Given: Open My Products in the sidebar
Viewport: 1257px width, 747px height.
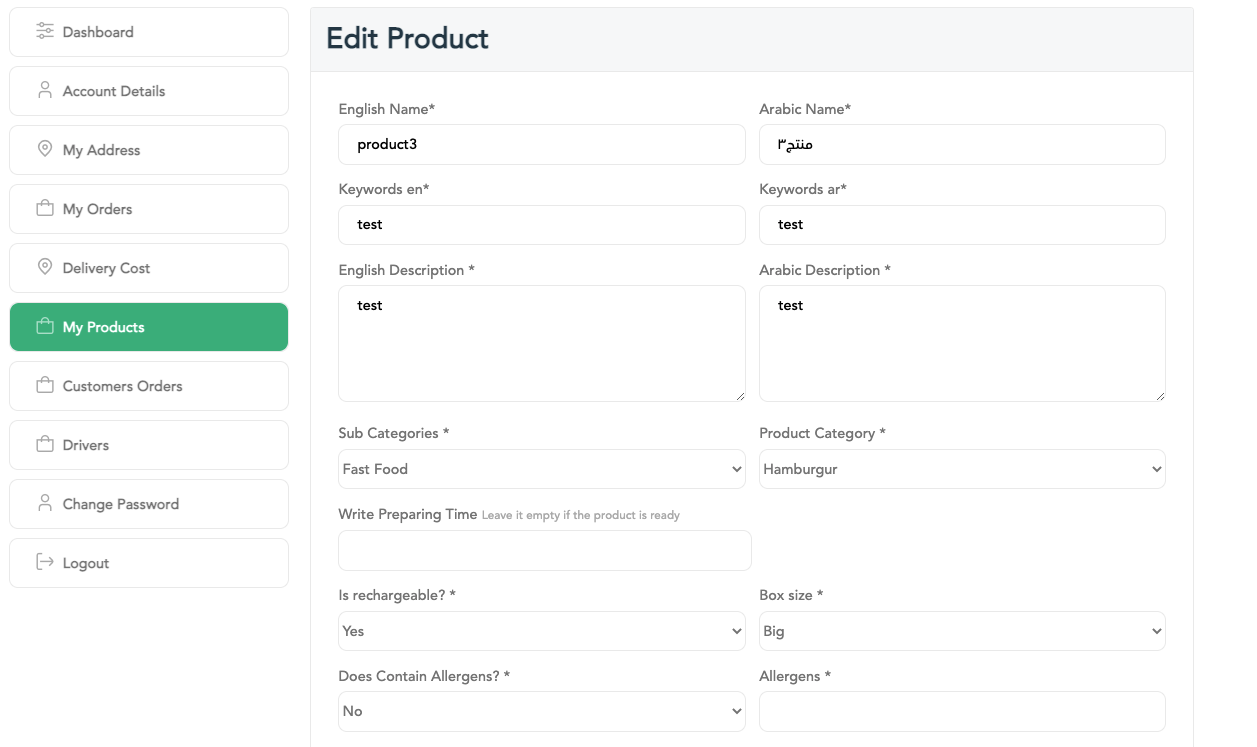Looking at the screenshot, I should click(149, 327).
